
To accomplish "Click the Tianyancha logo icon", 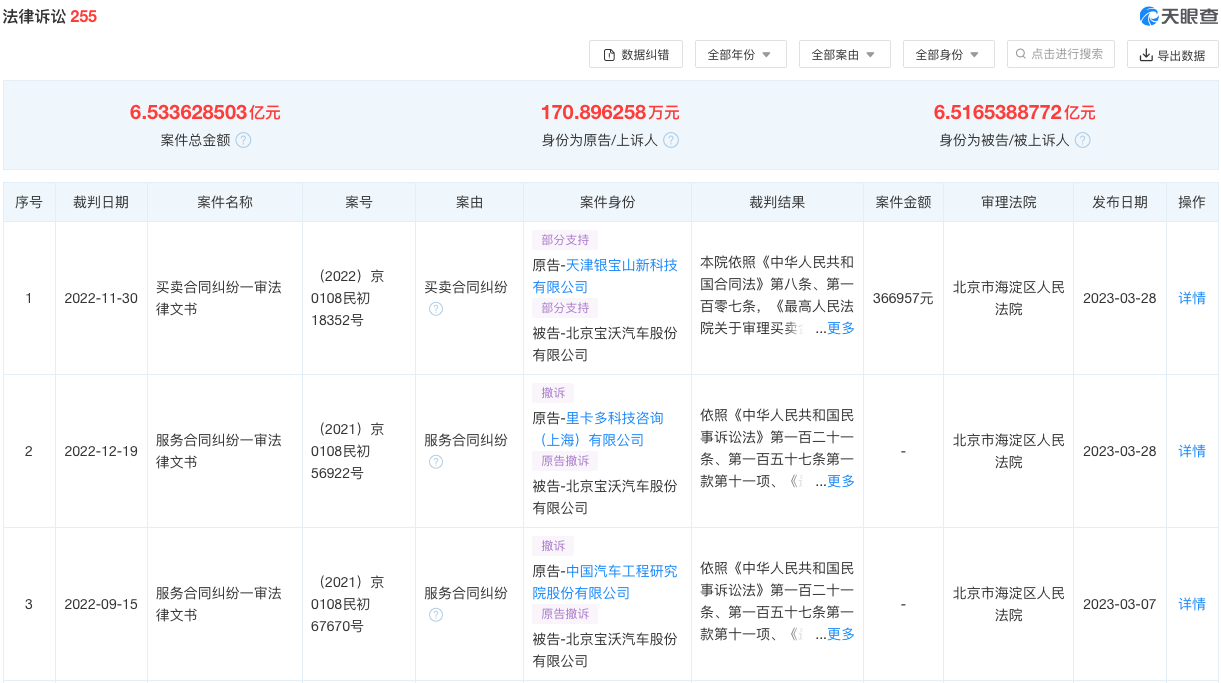I will (x=1149, y=16).
